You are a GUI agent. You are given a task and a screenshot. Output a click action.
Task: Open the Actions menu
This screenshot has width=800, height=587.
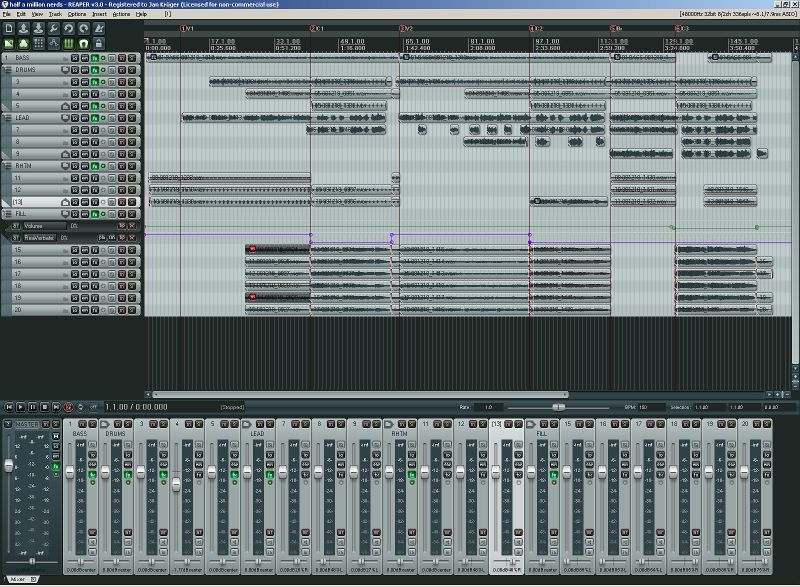(121, 14)
